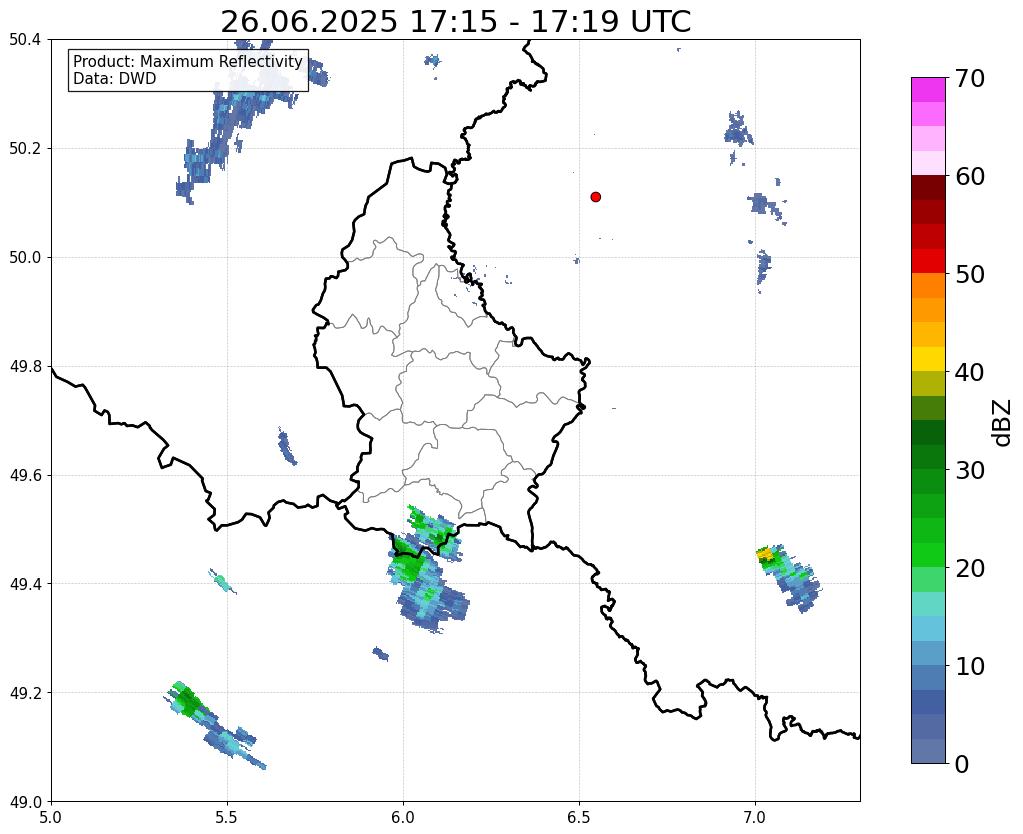Click the colorbar tick label 60
This screenshot has width=1023, height=834.
pos(970,176)
